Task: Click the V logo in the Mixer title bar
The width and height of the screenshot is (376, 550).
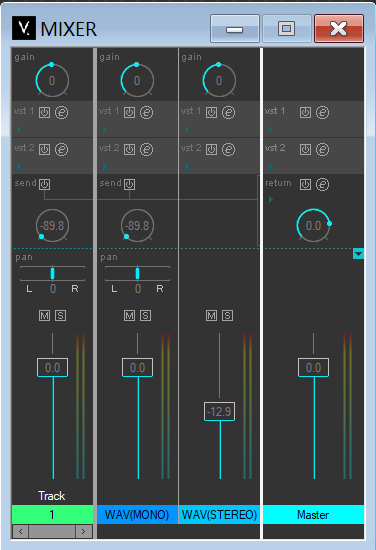Action: click(x=24, y=28)
